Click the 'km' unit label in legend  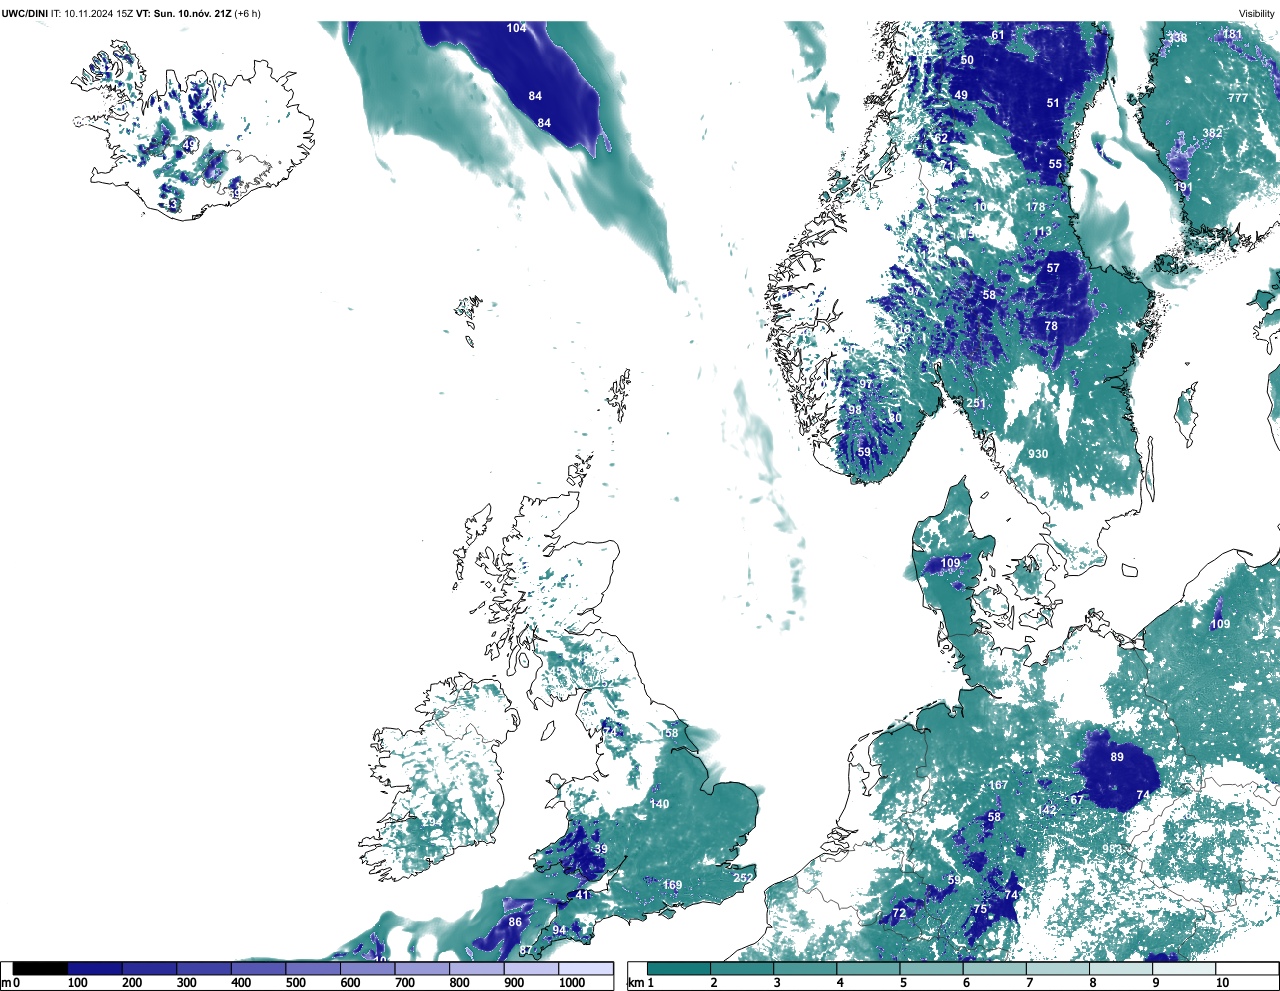634,983
